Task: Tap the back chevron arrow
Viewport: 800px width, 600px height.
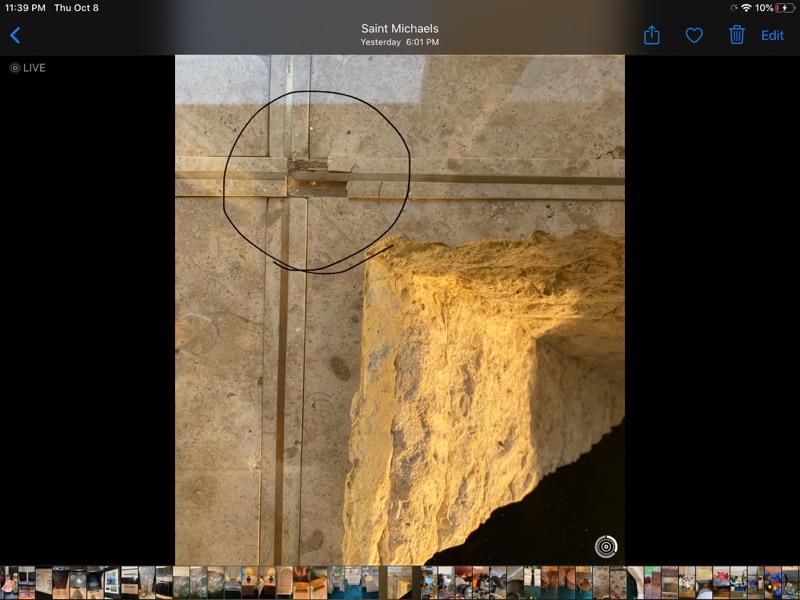Action: [15, 35]
